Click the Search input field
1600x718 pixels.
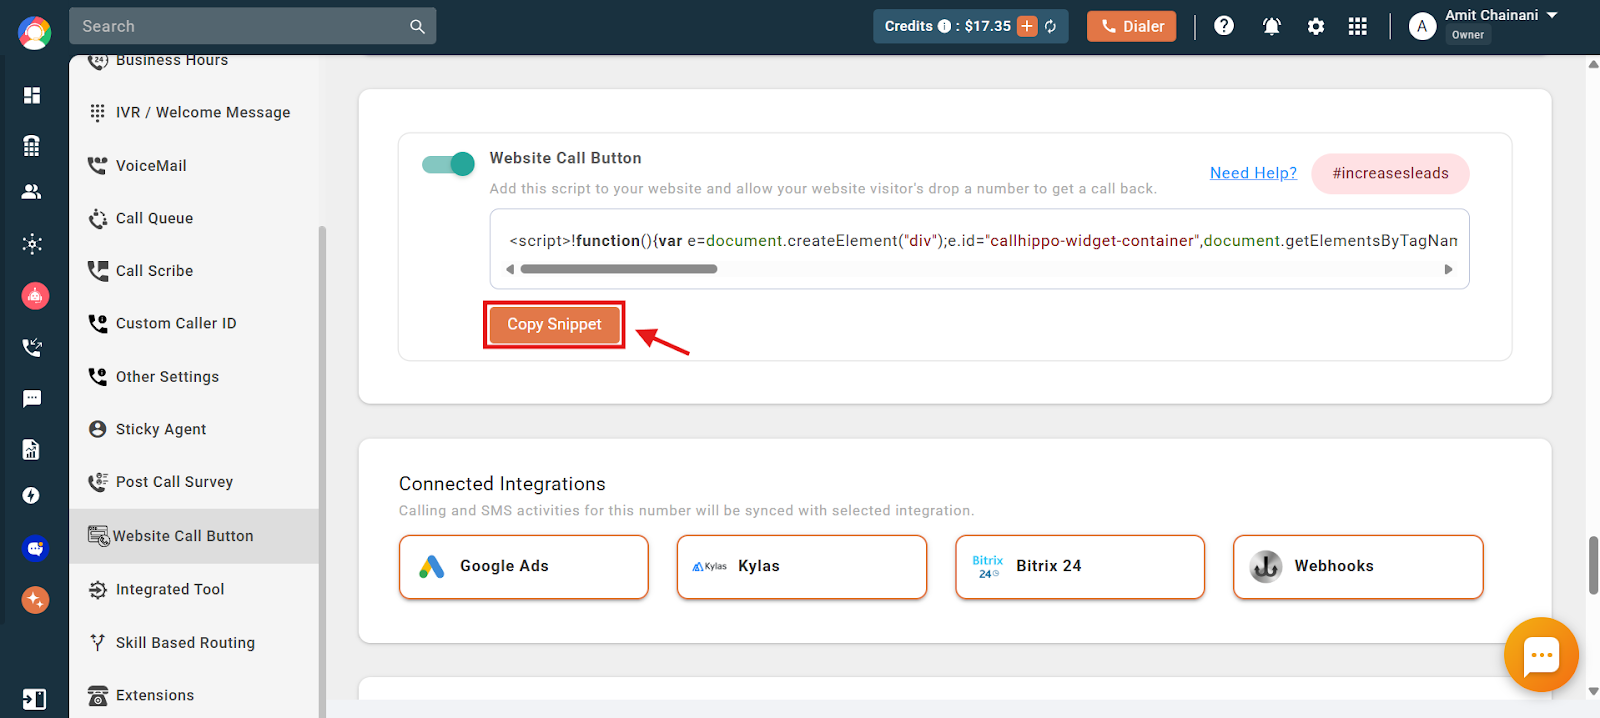point(252,26)
